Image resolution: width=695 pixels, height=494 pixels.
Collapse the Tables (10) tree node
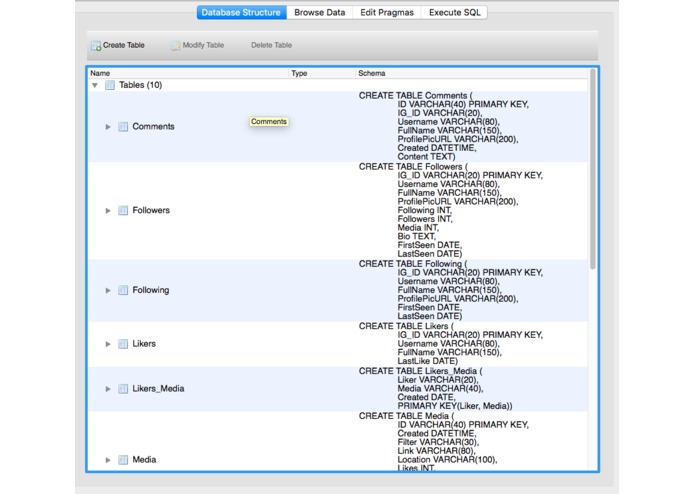tap(95, 85)
